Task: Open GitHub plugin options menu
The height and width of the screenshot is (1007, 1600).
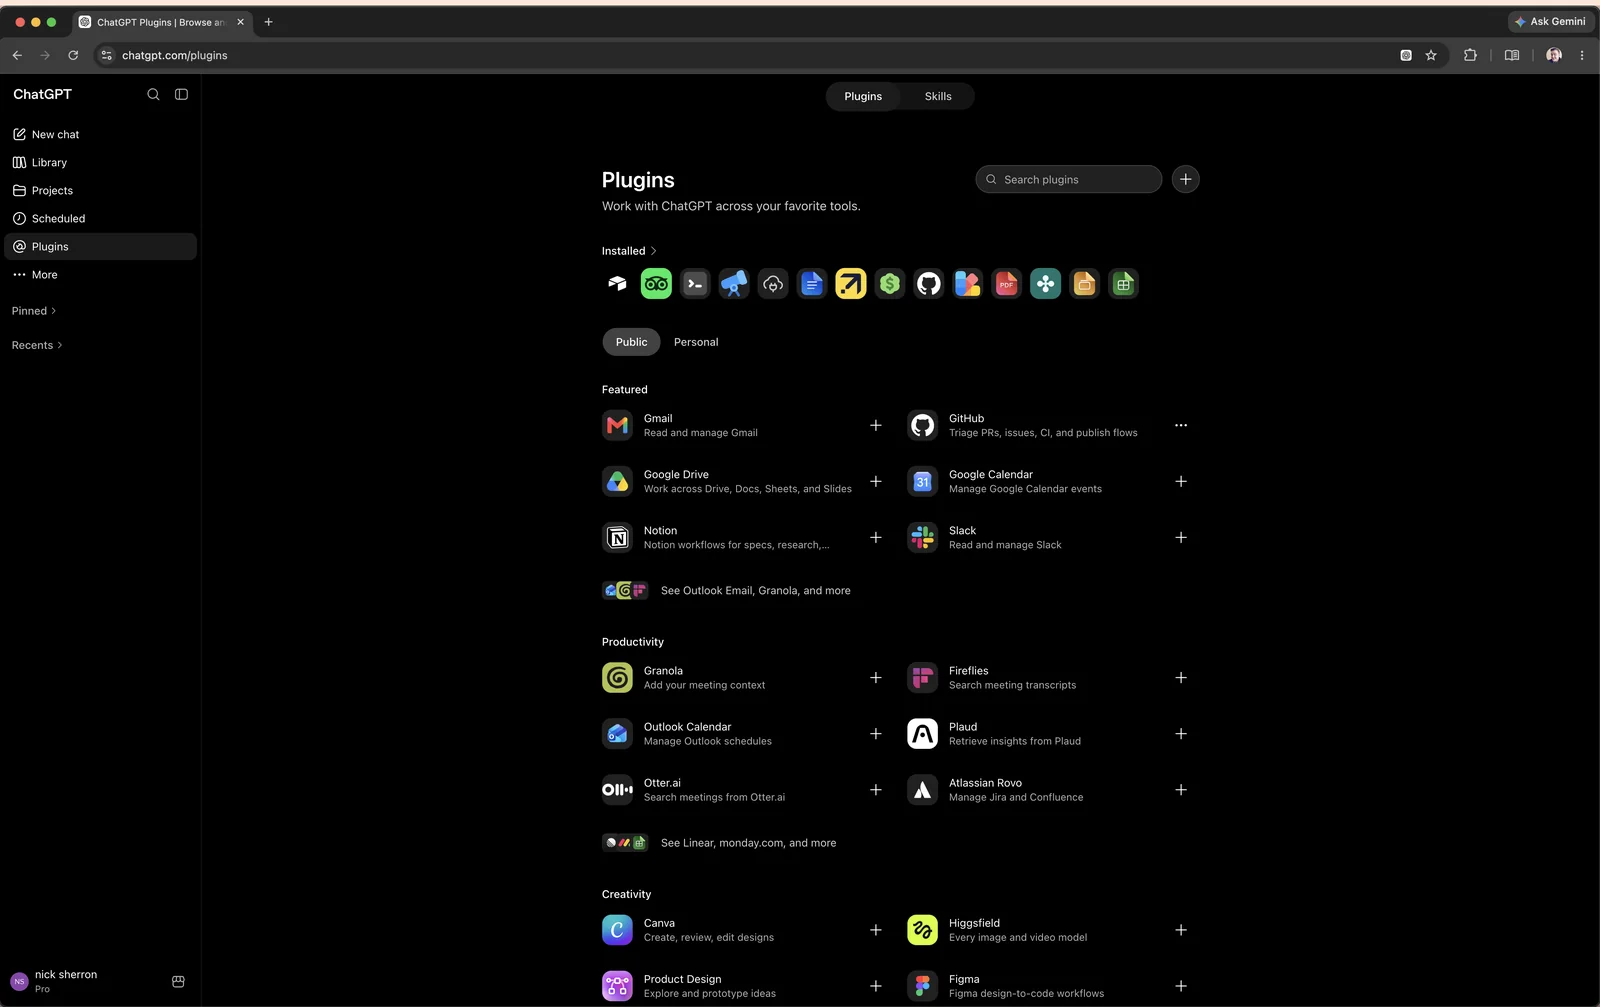Action: click(x=1181, y=426)
